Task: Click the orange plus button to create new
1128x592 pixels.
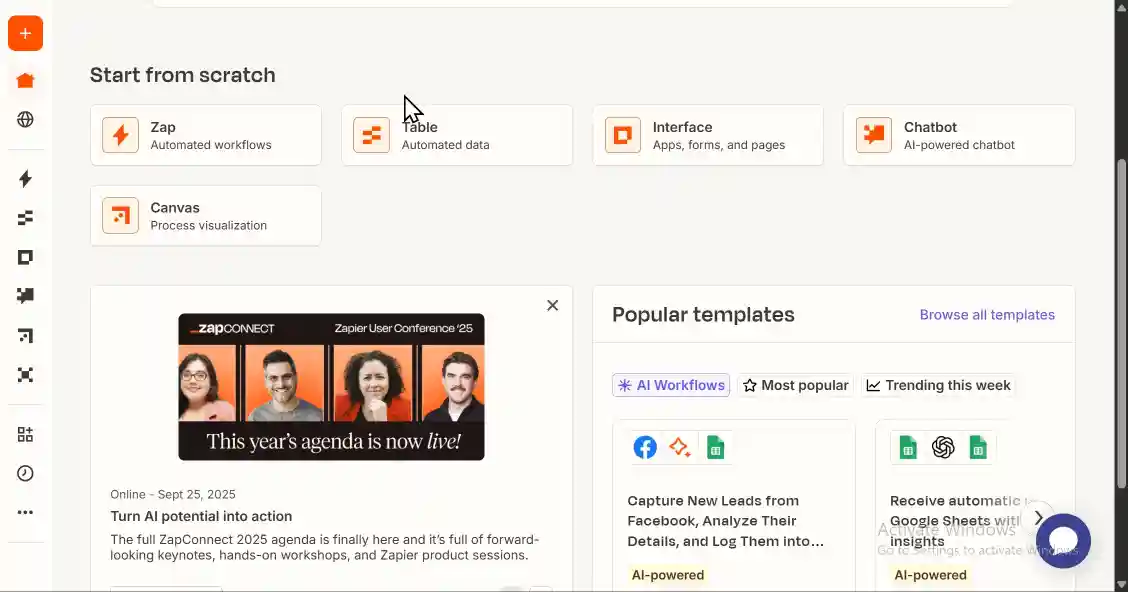Action: [25, 33]
